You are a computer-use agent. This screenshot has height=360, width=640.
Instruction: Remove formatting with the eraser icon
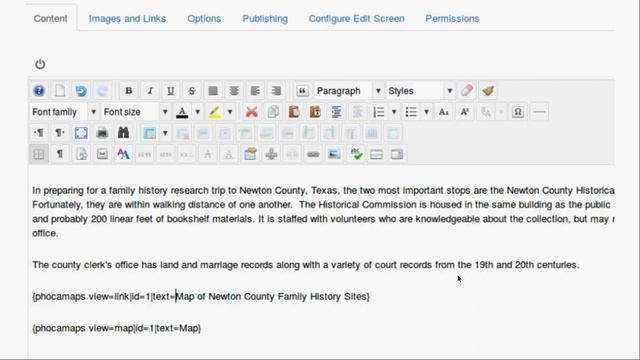[467, 91]
